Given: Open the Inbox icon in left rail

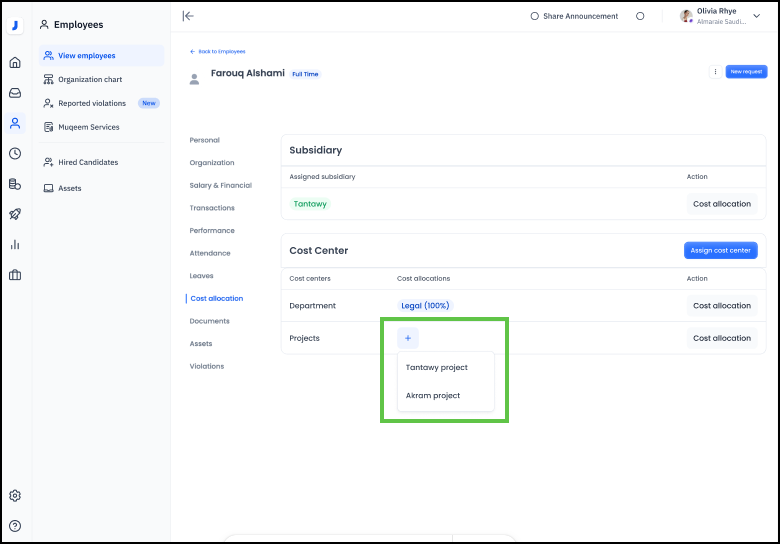Looking at the screenshot, I should tap(15, 93).
